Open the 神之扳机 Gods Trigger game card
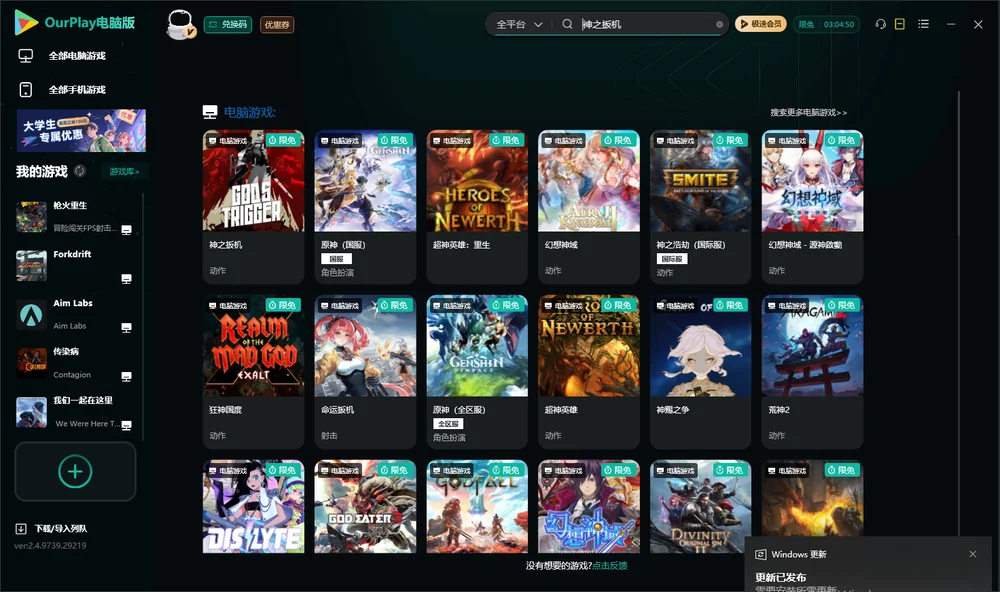1000x592 pixels. pos(253,207)
